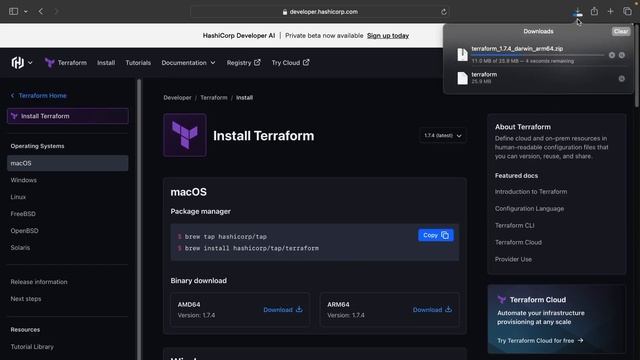Viewport: 640px width, 360px height.
Task: Open Release information in sidebar
Action: [x=39, y=282]
